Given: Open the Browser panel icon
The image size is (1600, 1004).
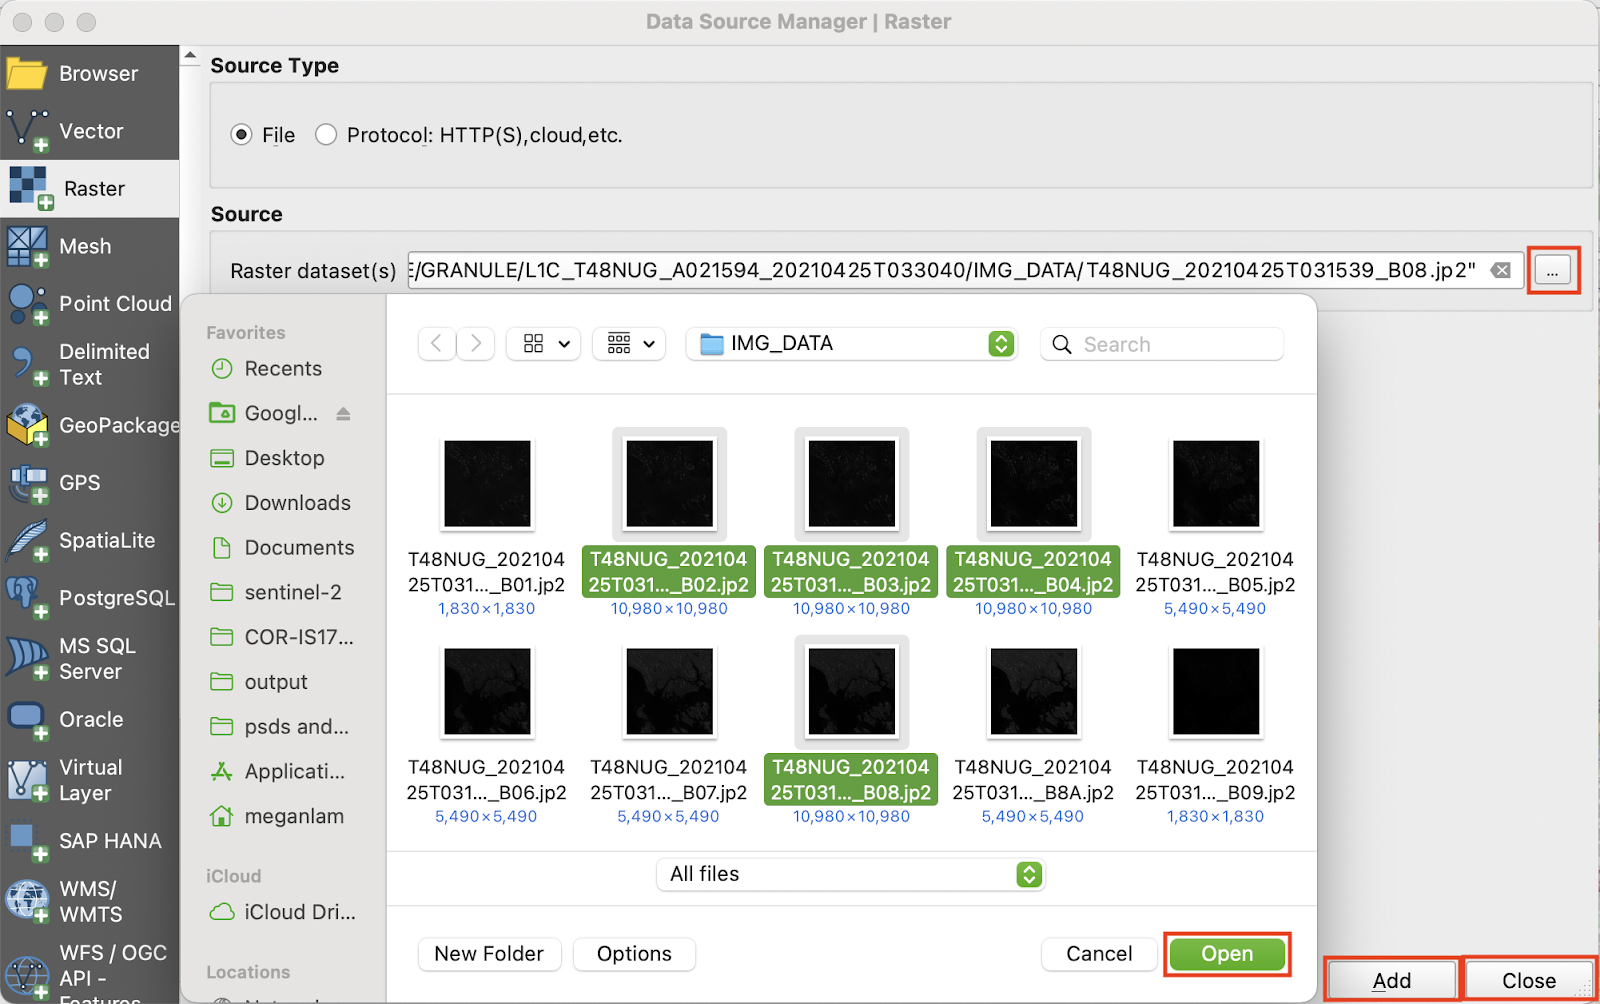Looking at the screenshot, I should [x=27, y=74].
